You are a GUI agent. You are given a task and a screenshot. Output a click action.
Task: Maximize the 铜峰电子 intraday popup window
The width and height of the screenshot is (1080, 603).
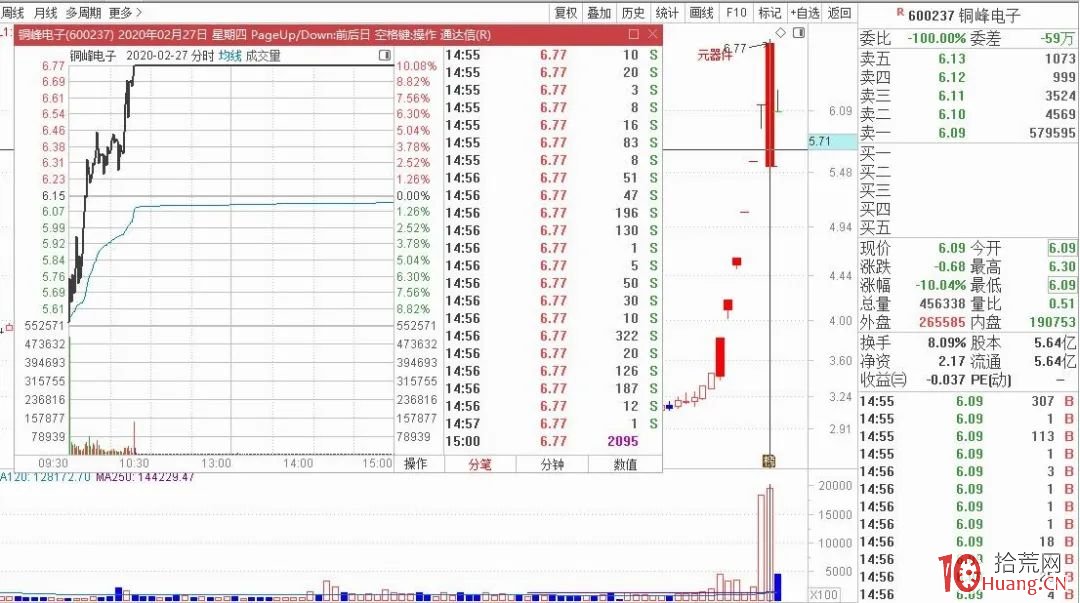click(634, 34)
